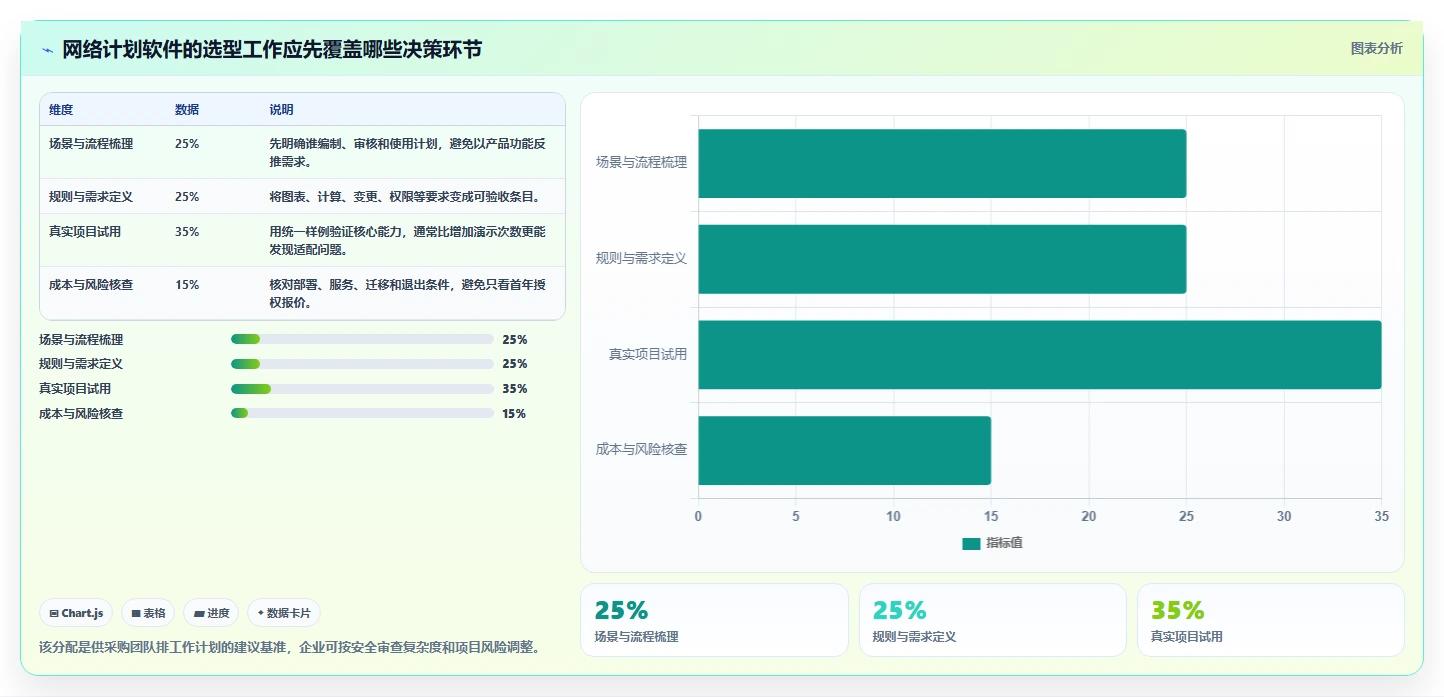Click the footer note starting 该分配是供采购团队
1444x697 pixels.
[x=293, y=647]
